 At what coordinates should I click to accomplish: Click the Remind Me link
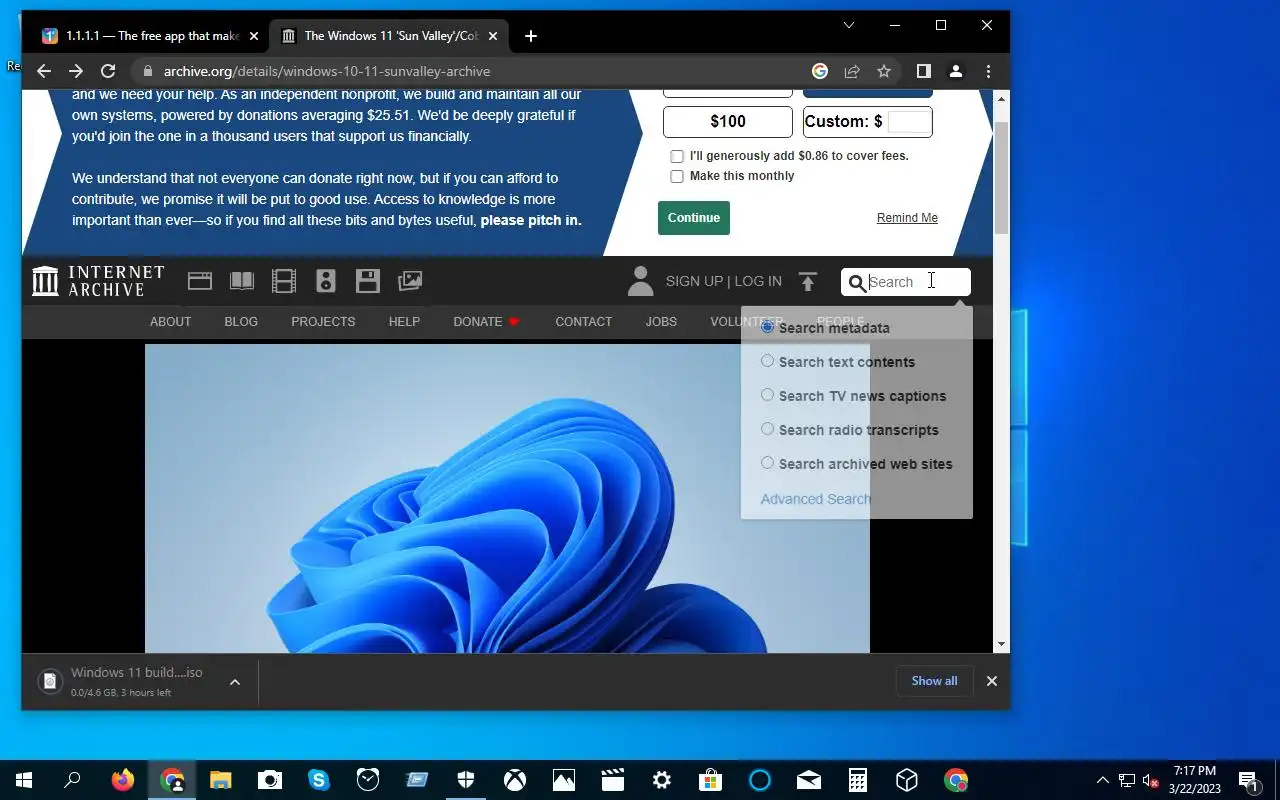click(907, 218)
